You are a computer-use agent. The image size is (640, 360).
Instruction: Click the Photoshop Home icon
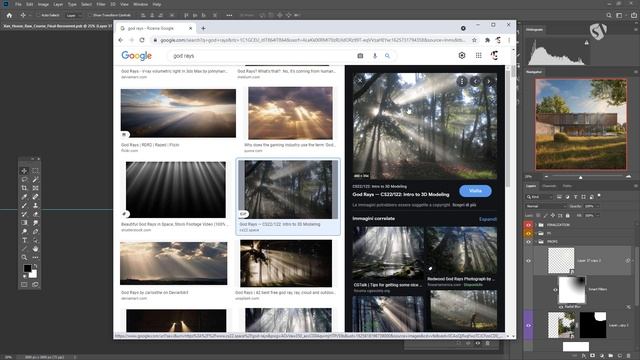[x=9, y=15]
